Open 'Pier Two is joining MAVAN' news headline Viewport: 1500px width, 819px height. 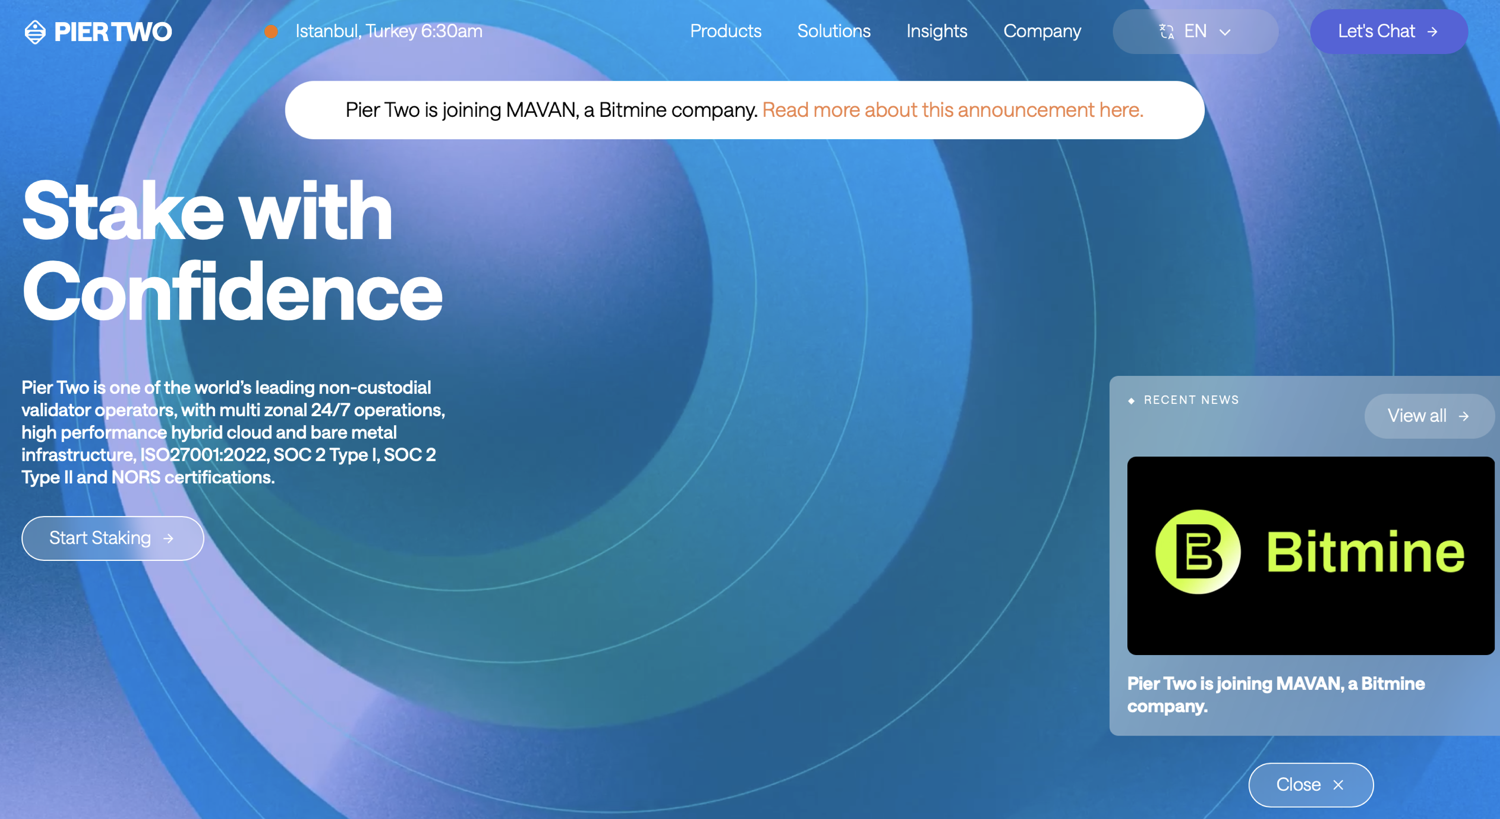(1276, 695)
